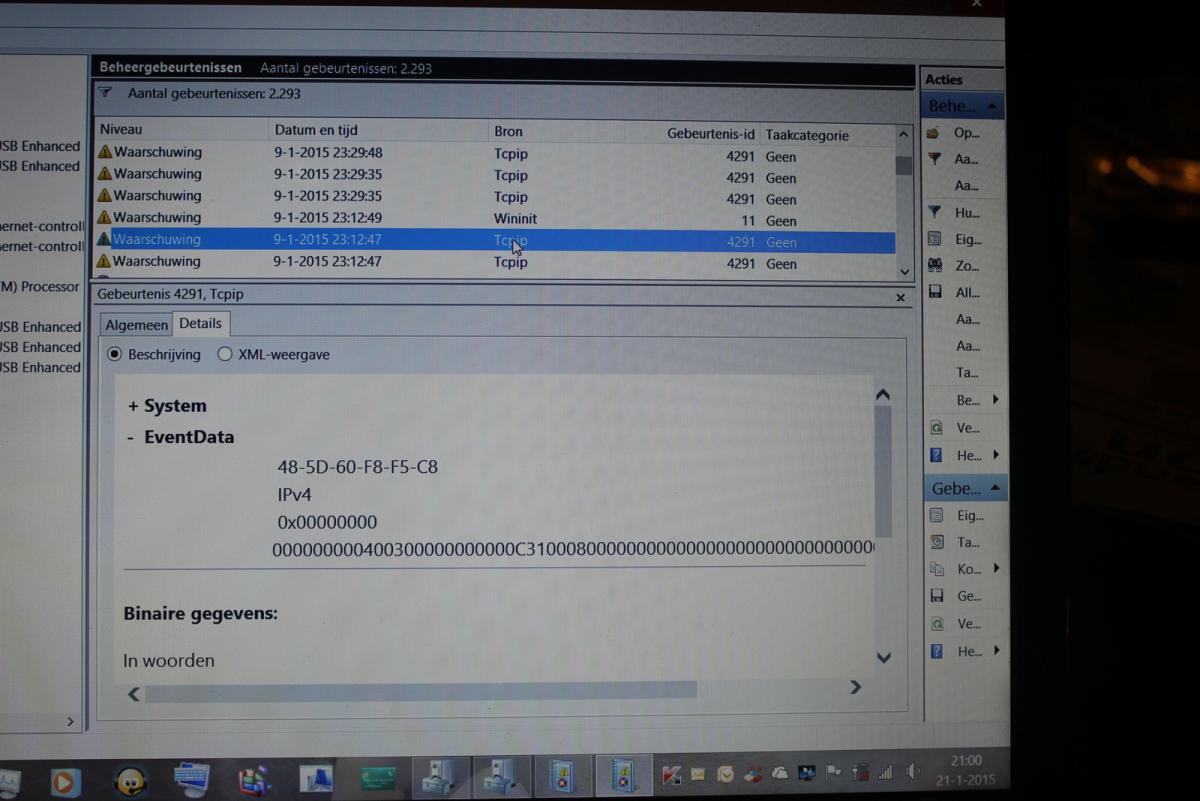The width and height of the screenshot is (1200, 801).
Task: Click details pane scroll up arrow
Action: 883,395
